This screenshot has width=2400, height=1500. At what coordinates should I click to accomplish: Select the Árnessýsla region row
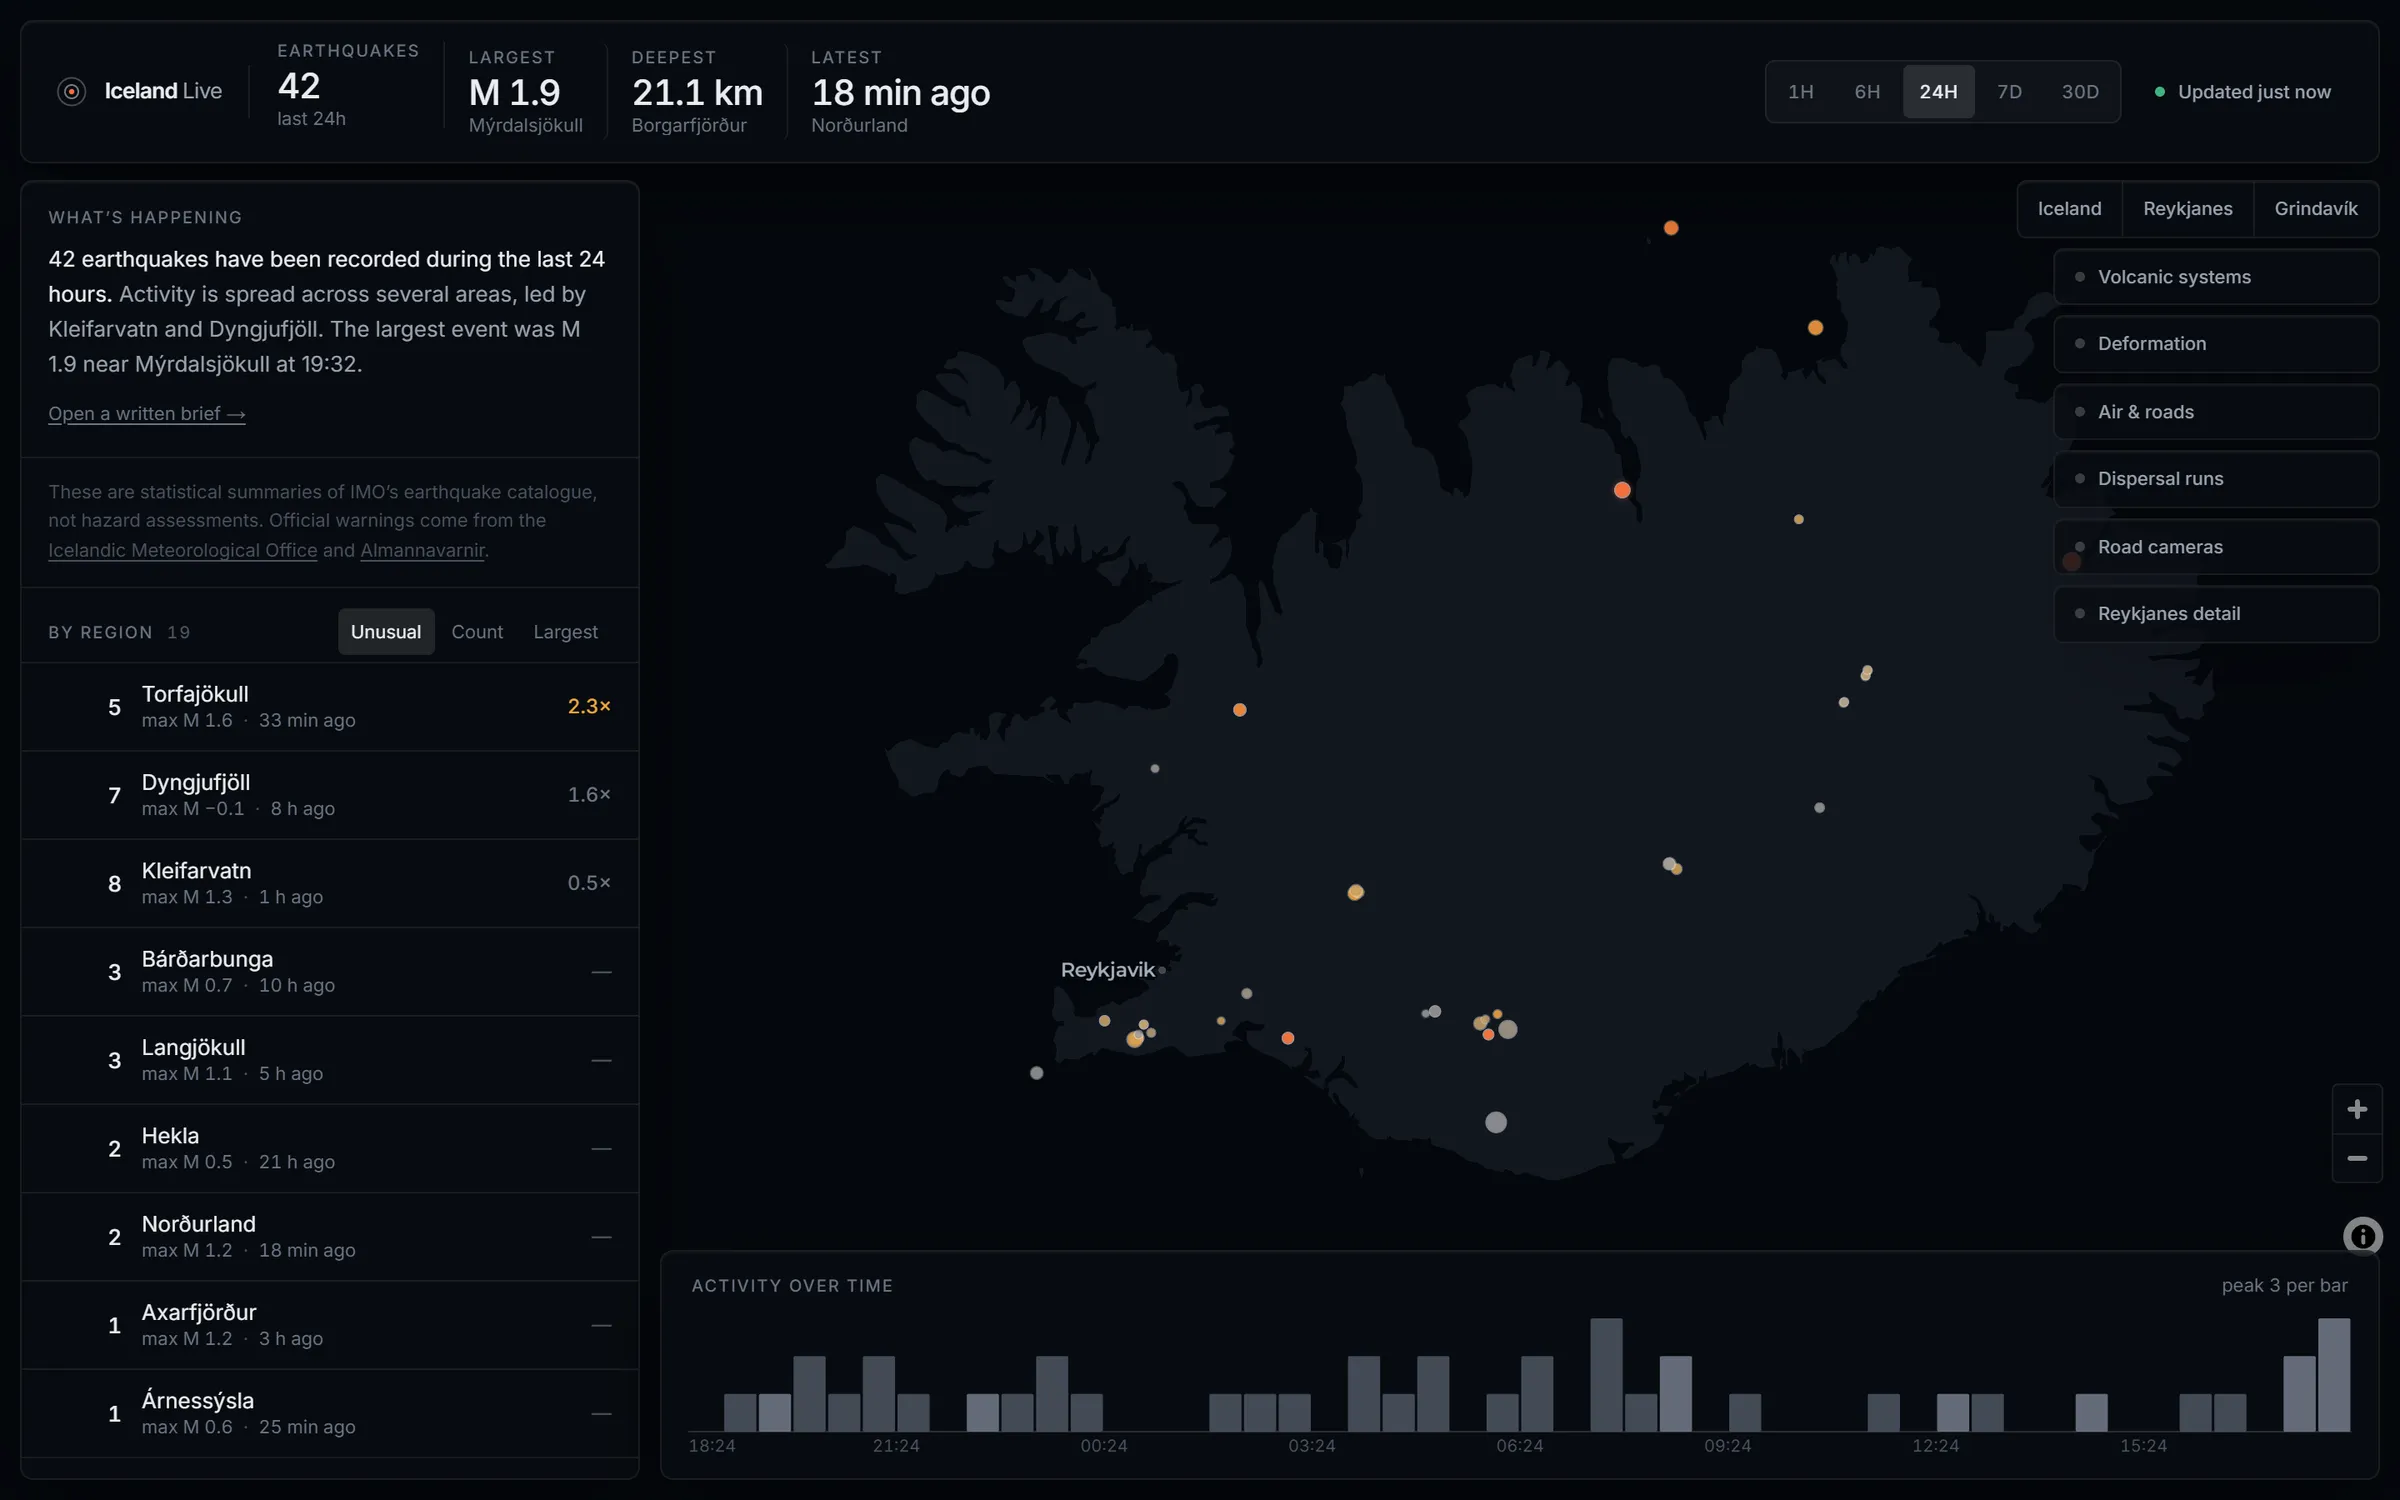point(330,1413)
